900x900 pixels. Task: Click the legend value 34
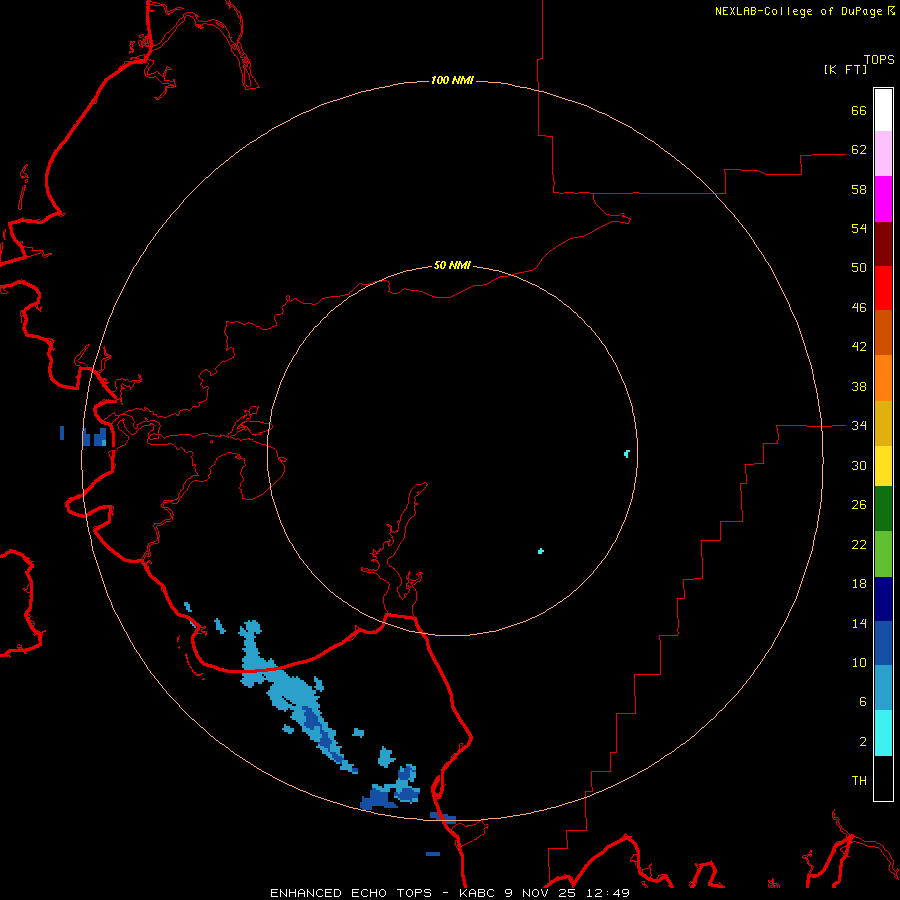click(x=859, y=426)
